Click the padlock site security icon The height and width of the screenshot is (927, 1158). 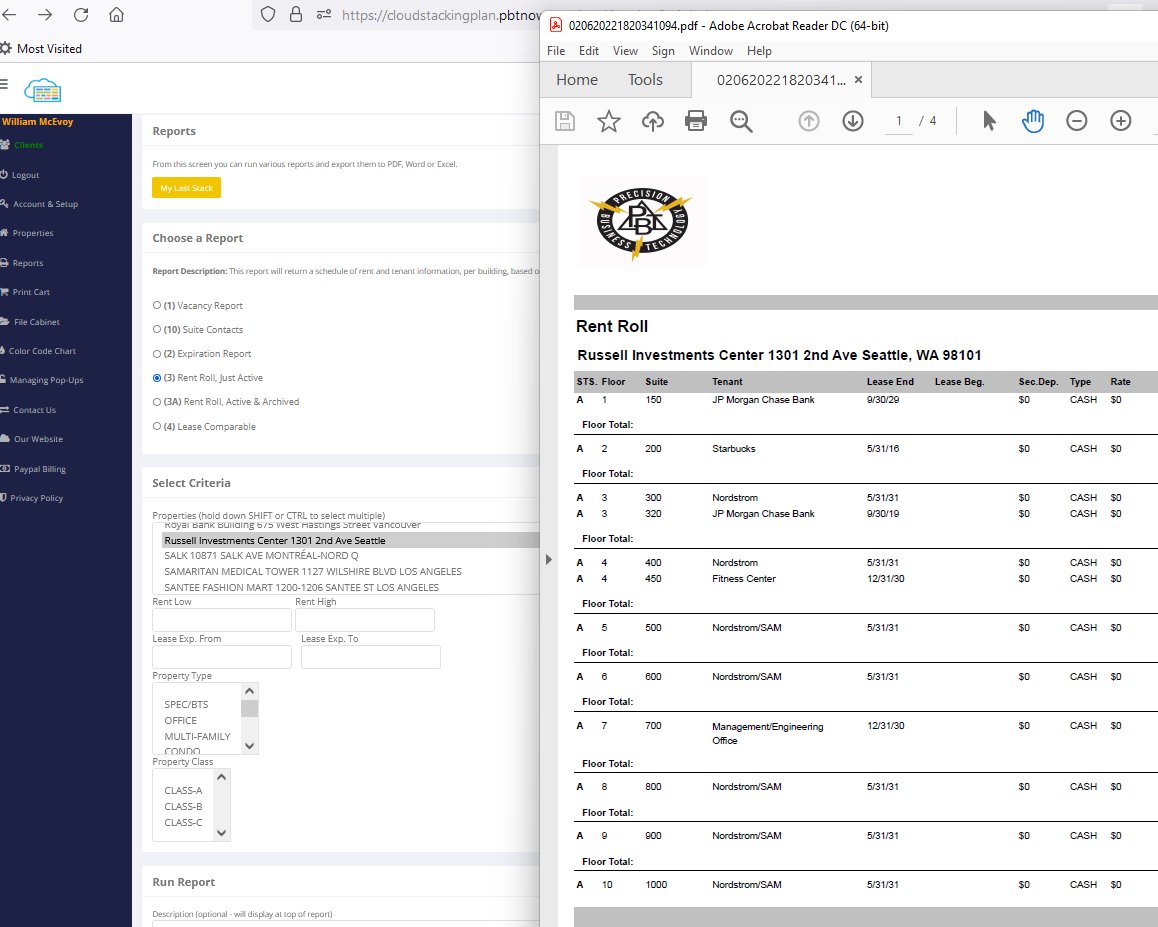coord(296,14)
